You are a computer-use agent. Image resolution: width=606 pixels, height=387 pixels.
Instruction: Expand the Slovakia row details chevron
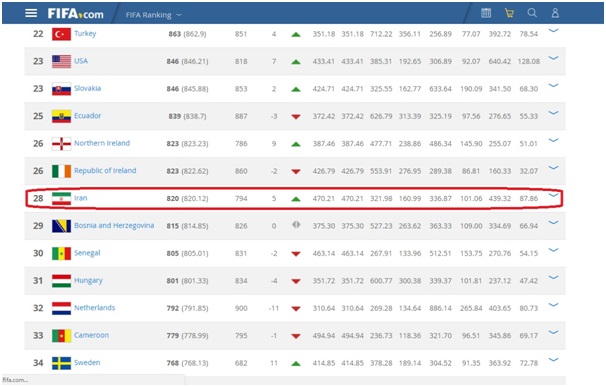[x=554, y=85]
